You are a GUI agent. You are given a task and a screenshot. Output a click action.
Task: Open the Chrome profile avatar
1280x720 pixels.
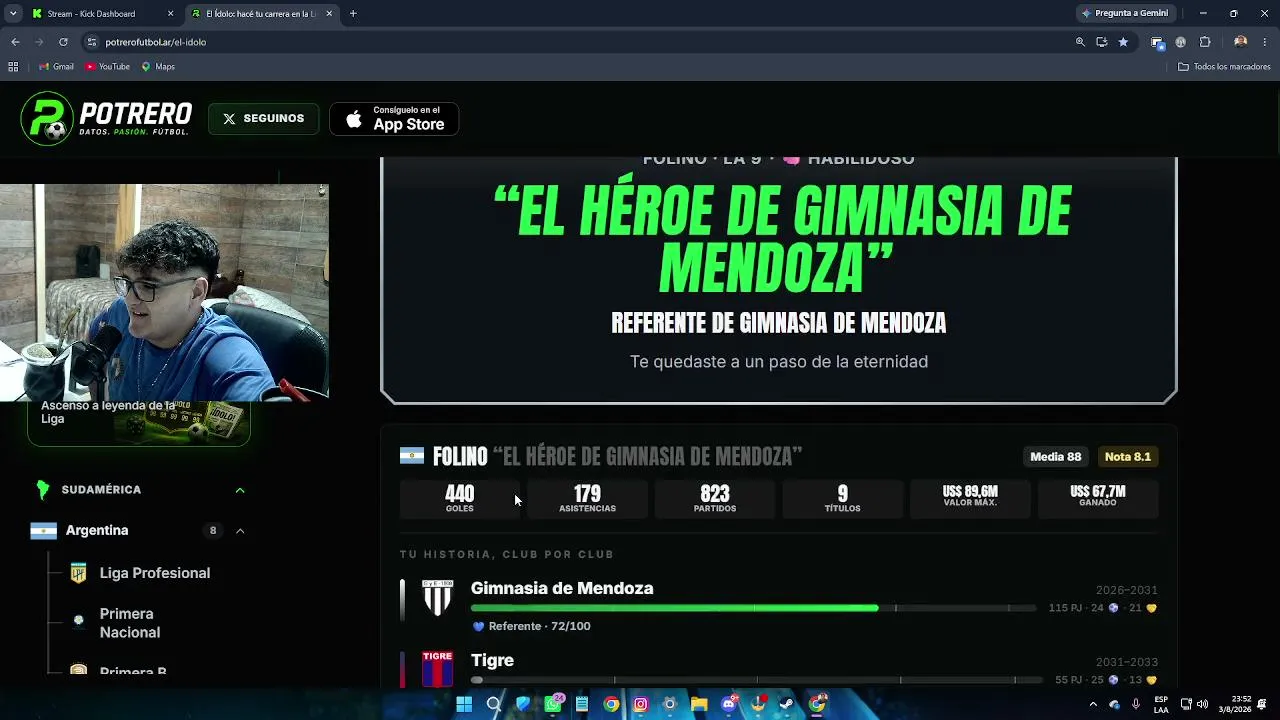click(x=1240, y=42)
